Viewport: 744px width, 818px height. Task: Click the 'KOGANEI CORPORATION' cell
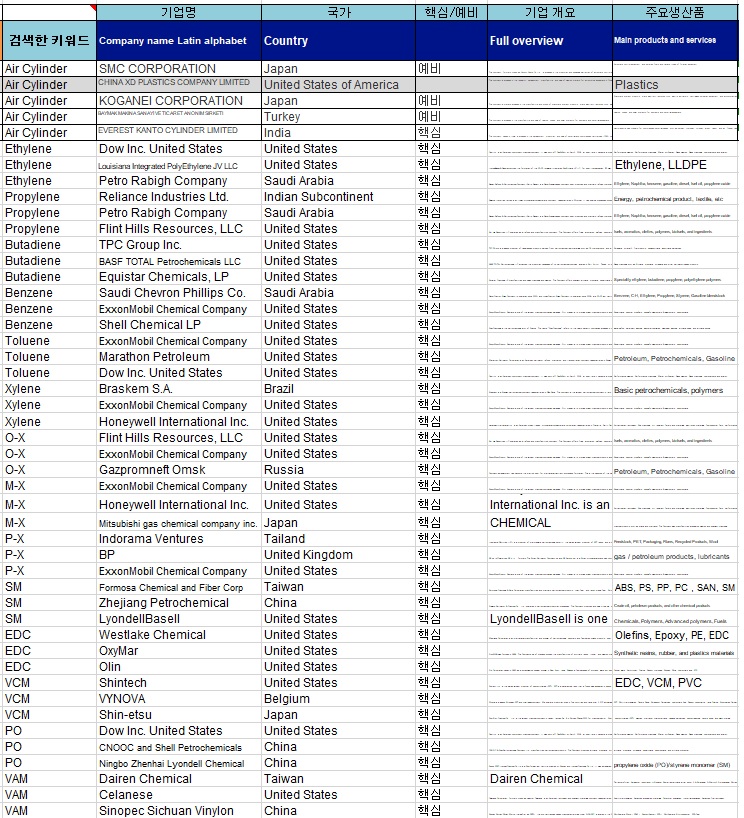point(179,101)
